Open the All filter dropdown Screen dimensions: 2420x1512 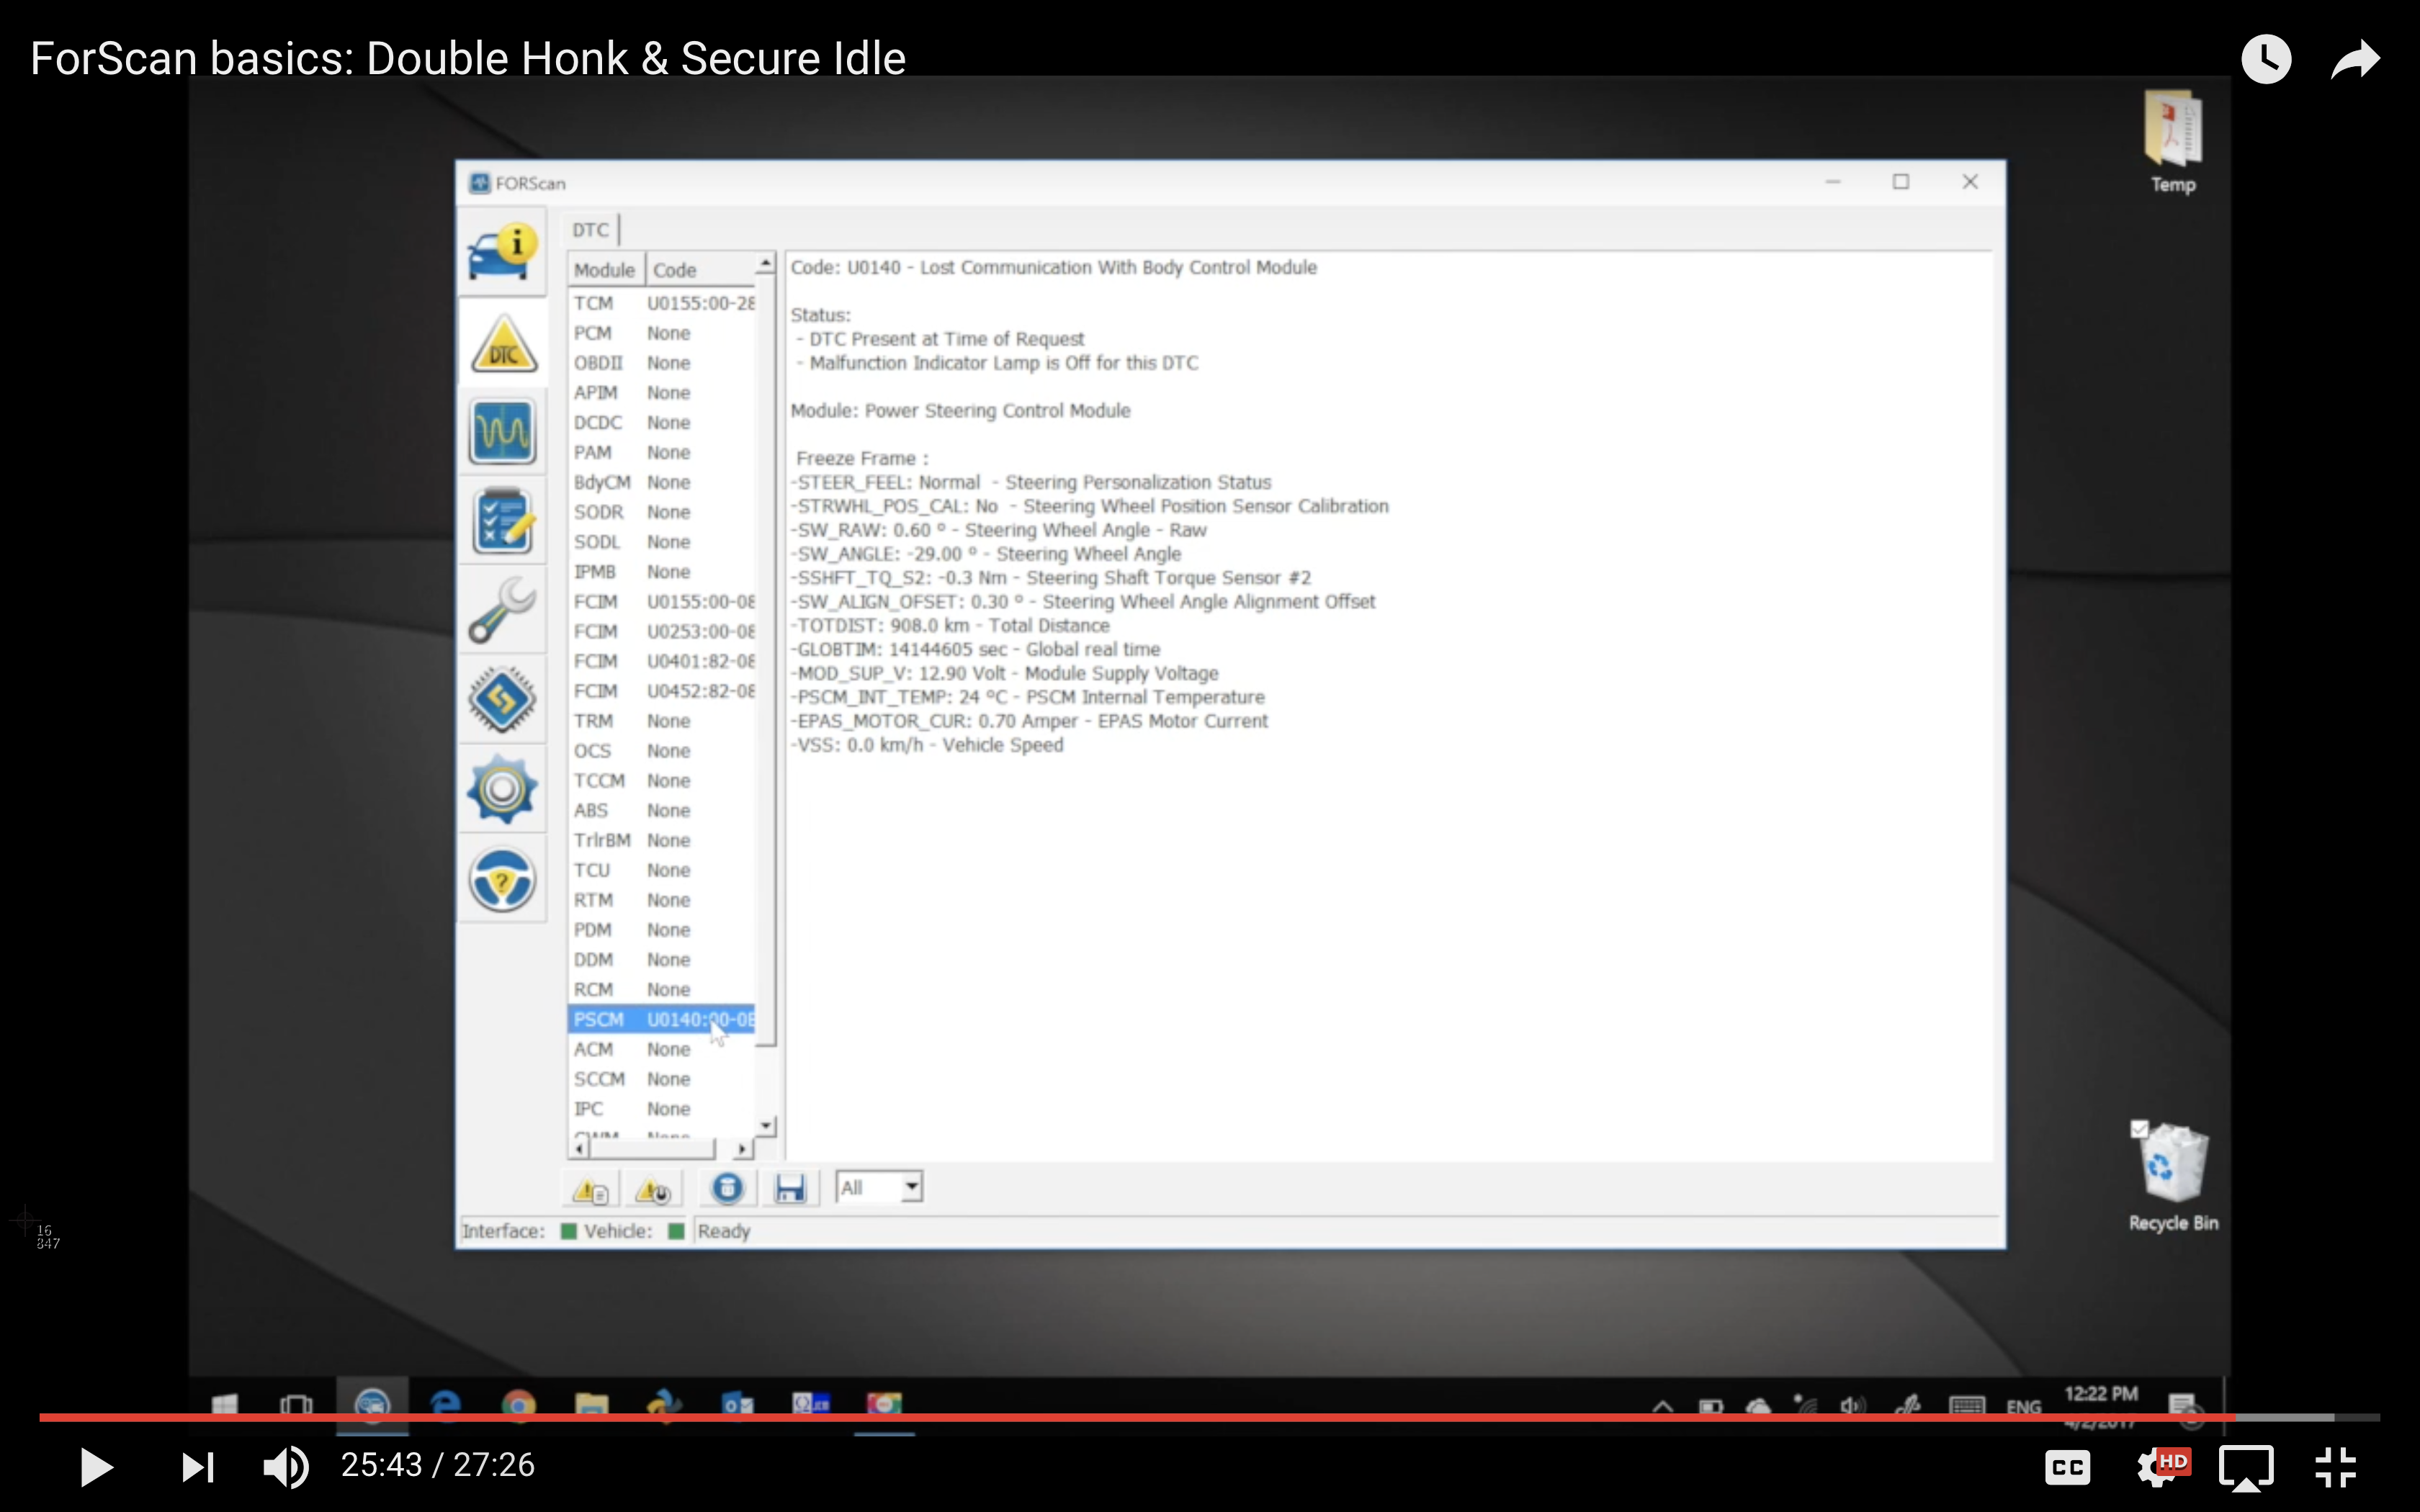(x=879, y=1188)
